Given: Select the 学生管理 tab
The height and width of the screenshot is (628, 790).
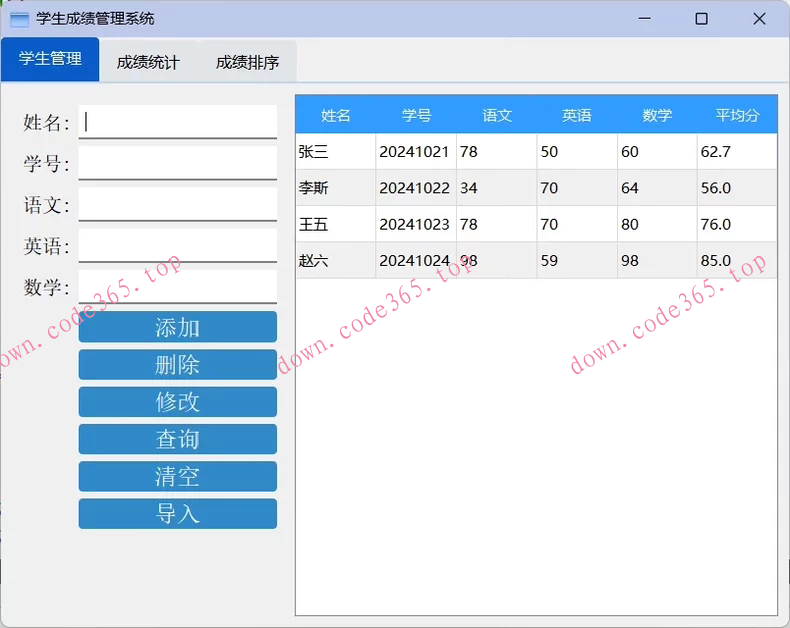Looking at the screenshot, I should tap(50, 59).
